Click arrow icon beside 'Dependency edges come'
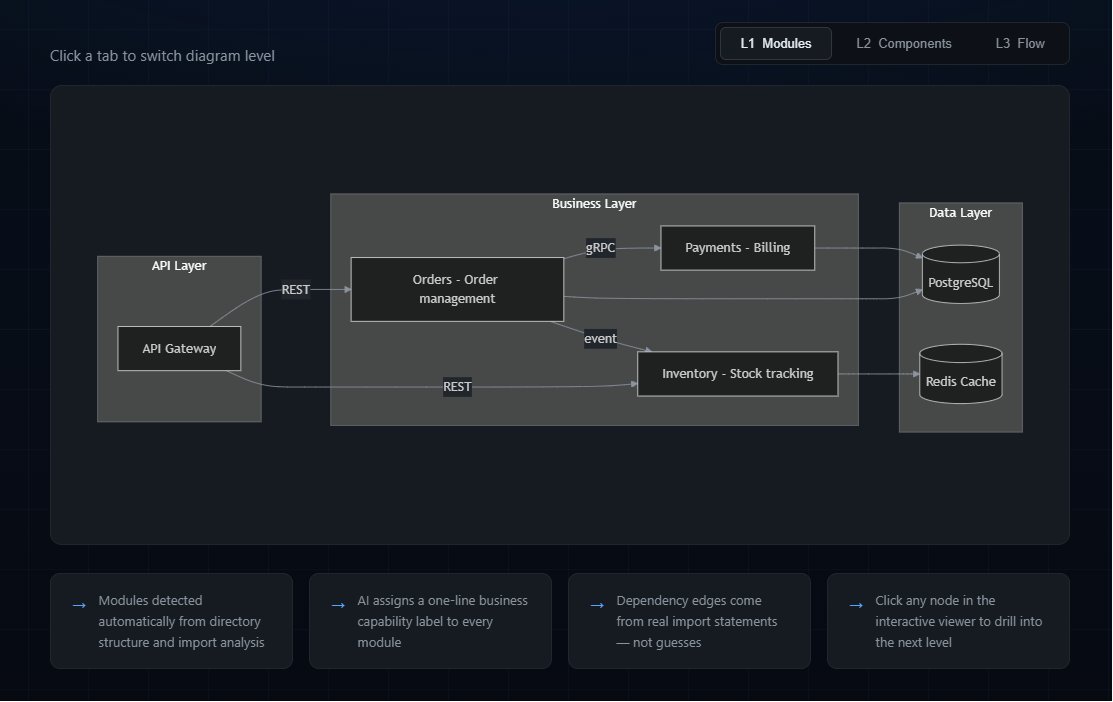 (x=597, y=605)
